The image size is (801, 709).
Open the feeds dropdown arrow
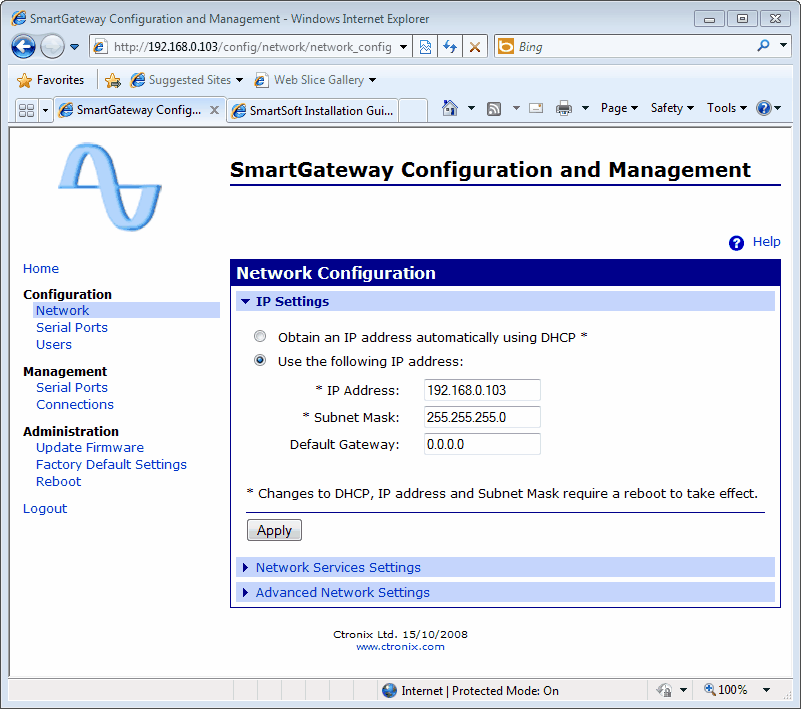tap(516, 108)
